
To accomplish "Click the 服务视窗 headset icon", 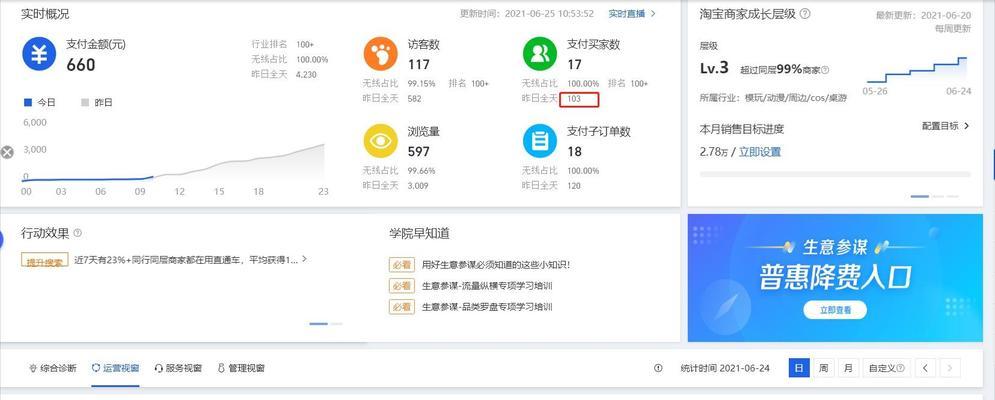I will click(x=159, y=368).
